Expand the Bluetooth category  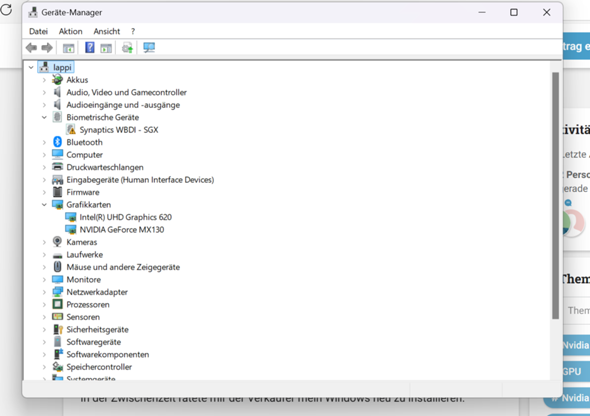pos(44,142)
